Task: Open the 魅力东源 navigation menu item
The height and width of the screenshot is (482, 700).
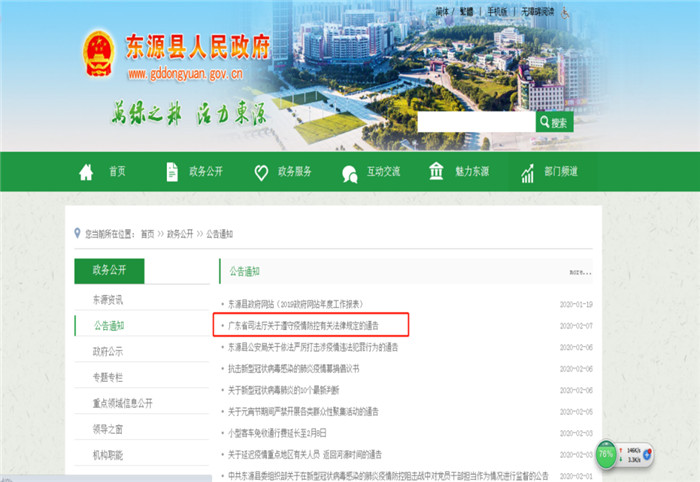Action: point(472,171)
